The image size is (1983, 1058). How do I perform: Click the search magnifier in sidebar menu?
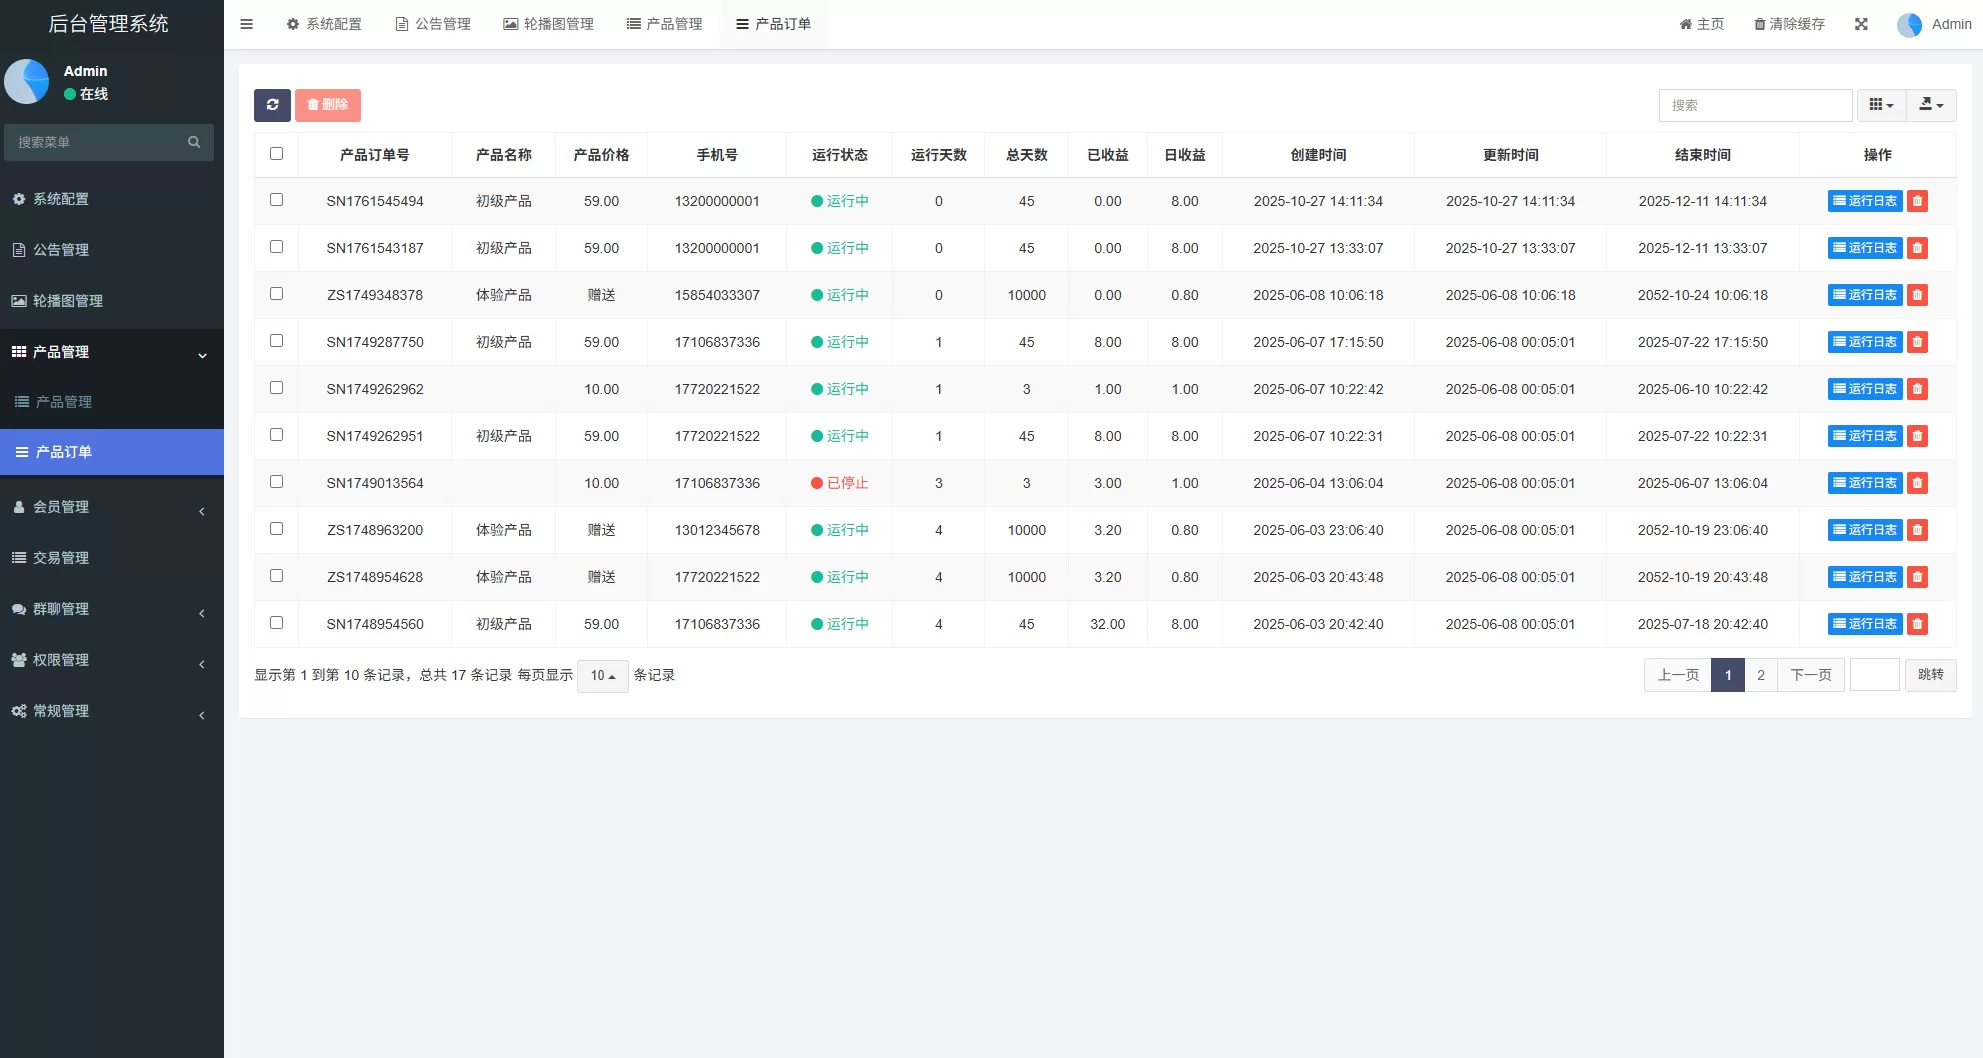193,142
